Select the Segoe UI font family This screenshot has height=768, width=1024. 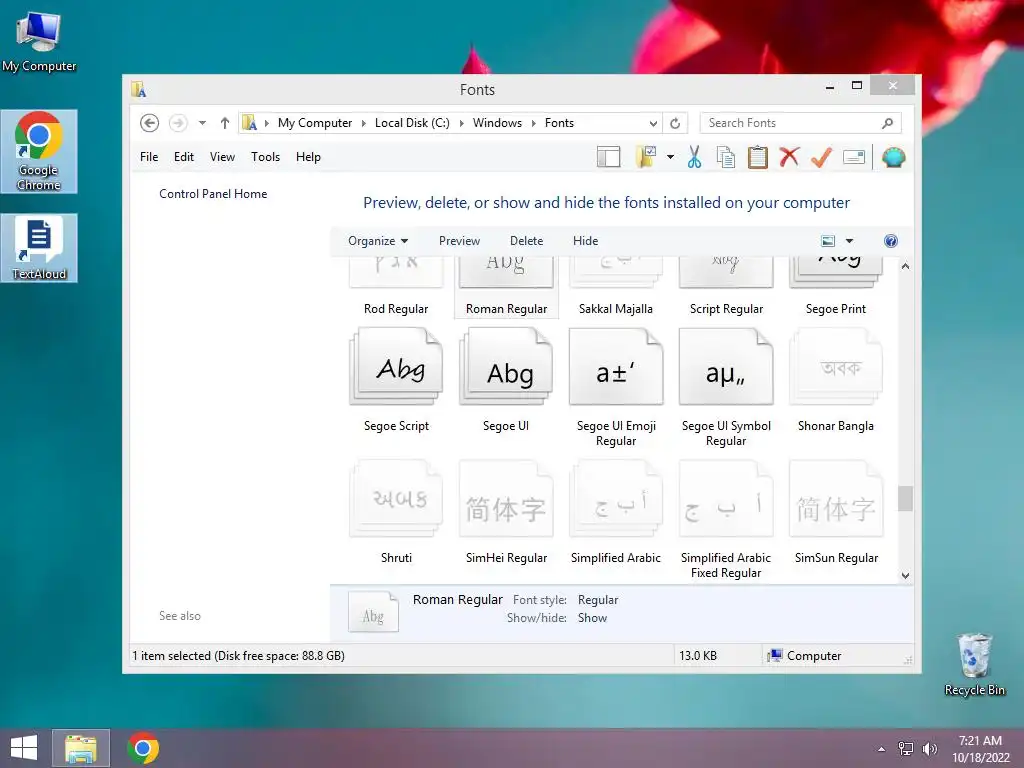506,381
